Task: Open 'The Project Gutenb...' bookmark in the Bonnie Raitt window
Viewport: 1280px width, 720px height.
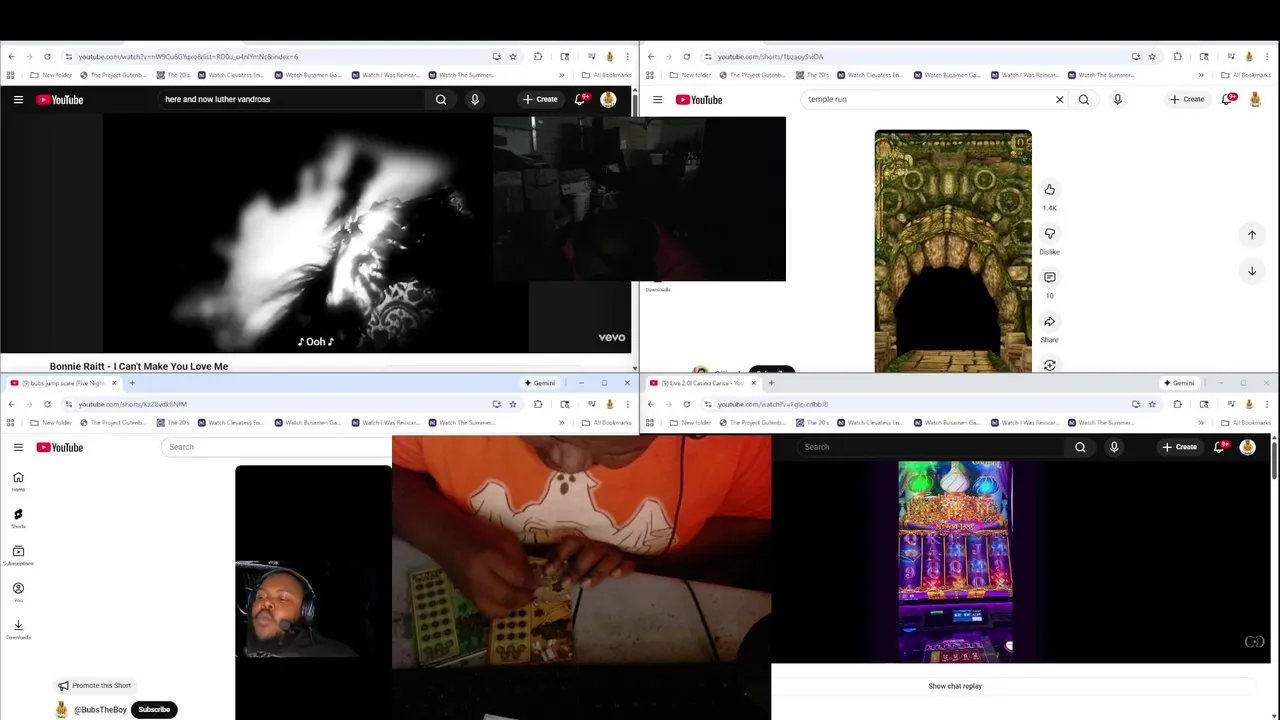Action: pyautogui.click(x=113, y=75)
